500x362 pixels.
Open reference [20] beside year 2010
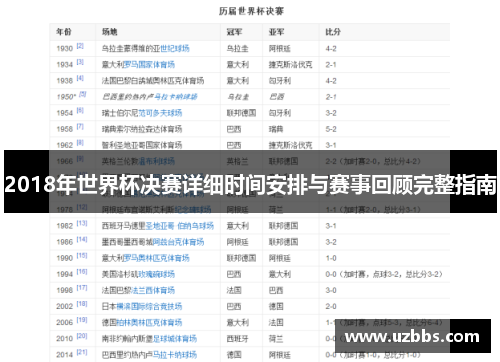(x=82, y=336)
